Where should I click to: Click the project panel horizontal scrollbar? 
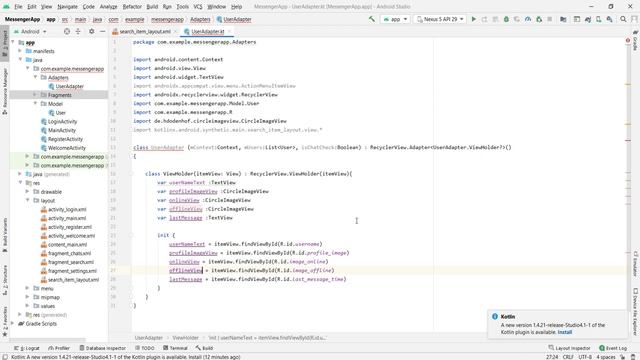click(x=48, y=340)
